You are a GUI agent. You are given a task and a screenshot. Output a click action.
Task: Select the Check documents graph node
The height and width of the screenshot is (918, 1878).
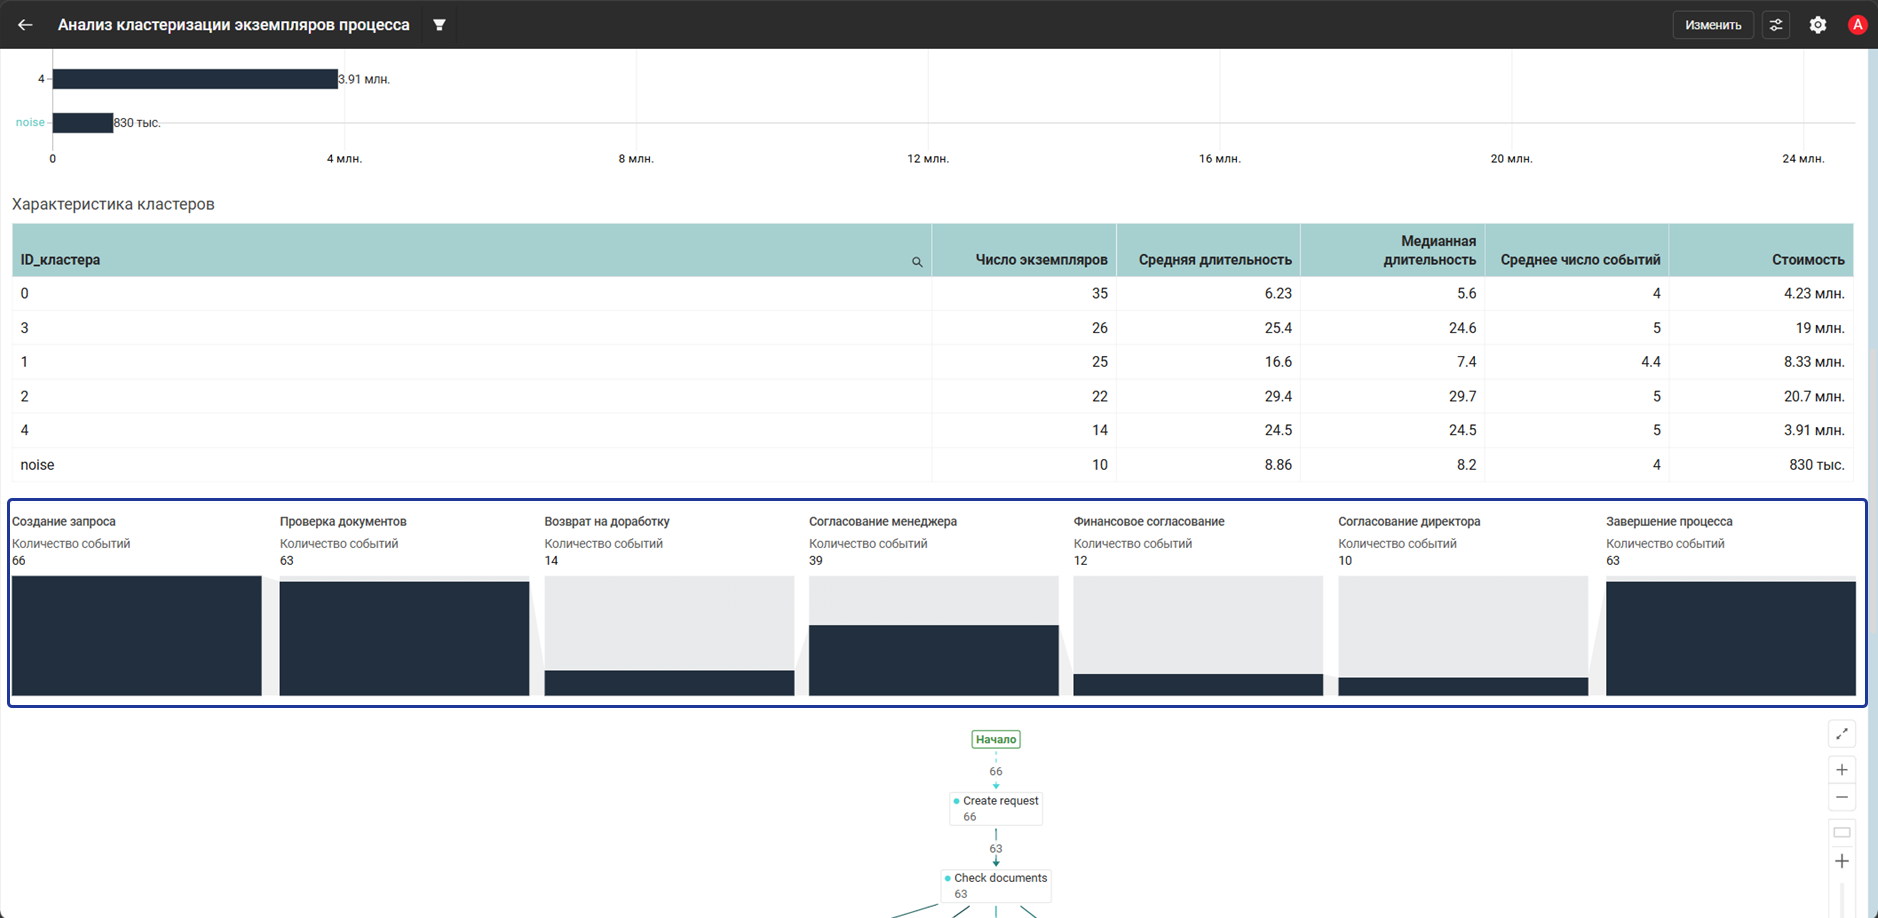click(996, 885)
